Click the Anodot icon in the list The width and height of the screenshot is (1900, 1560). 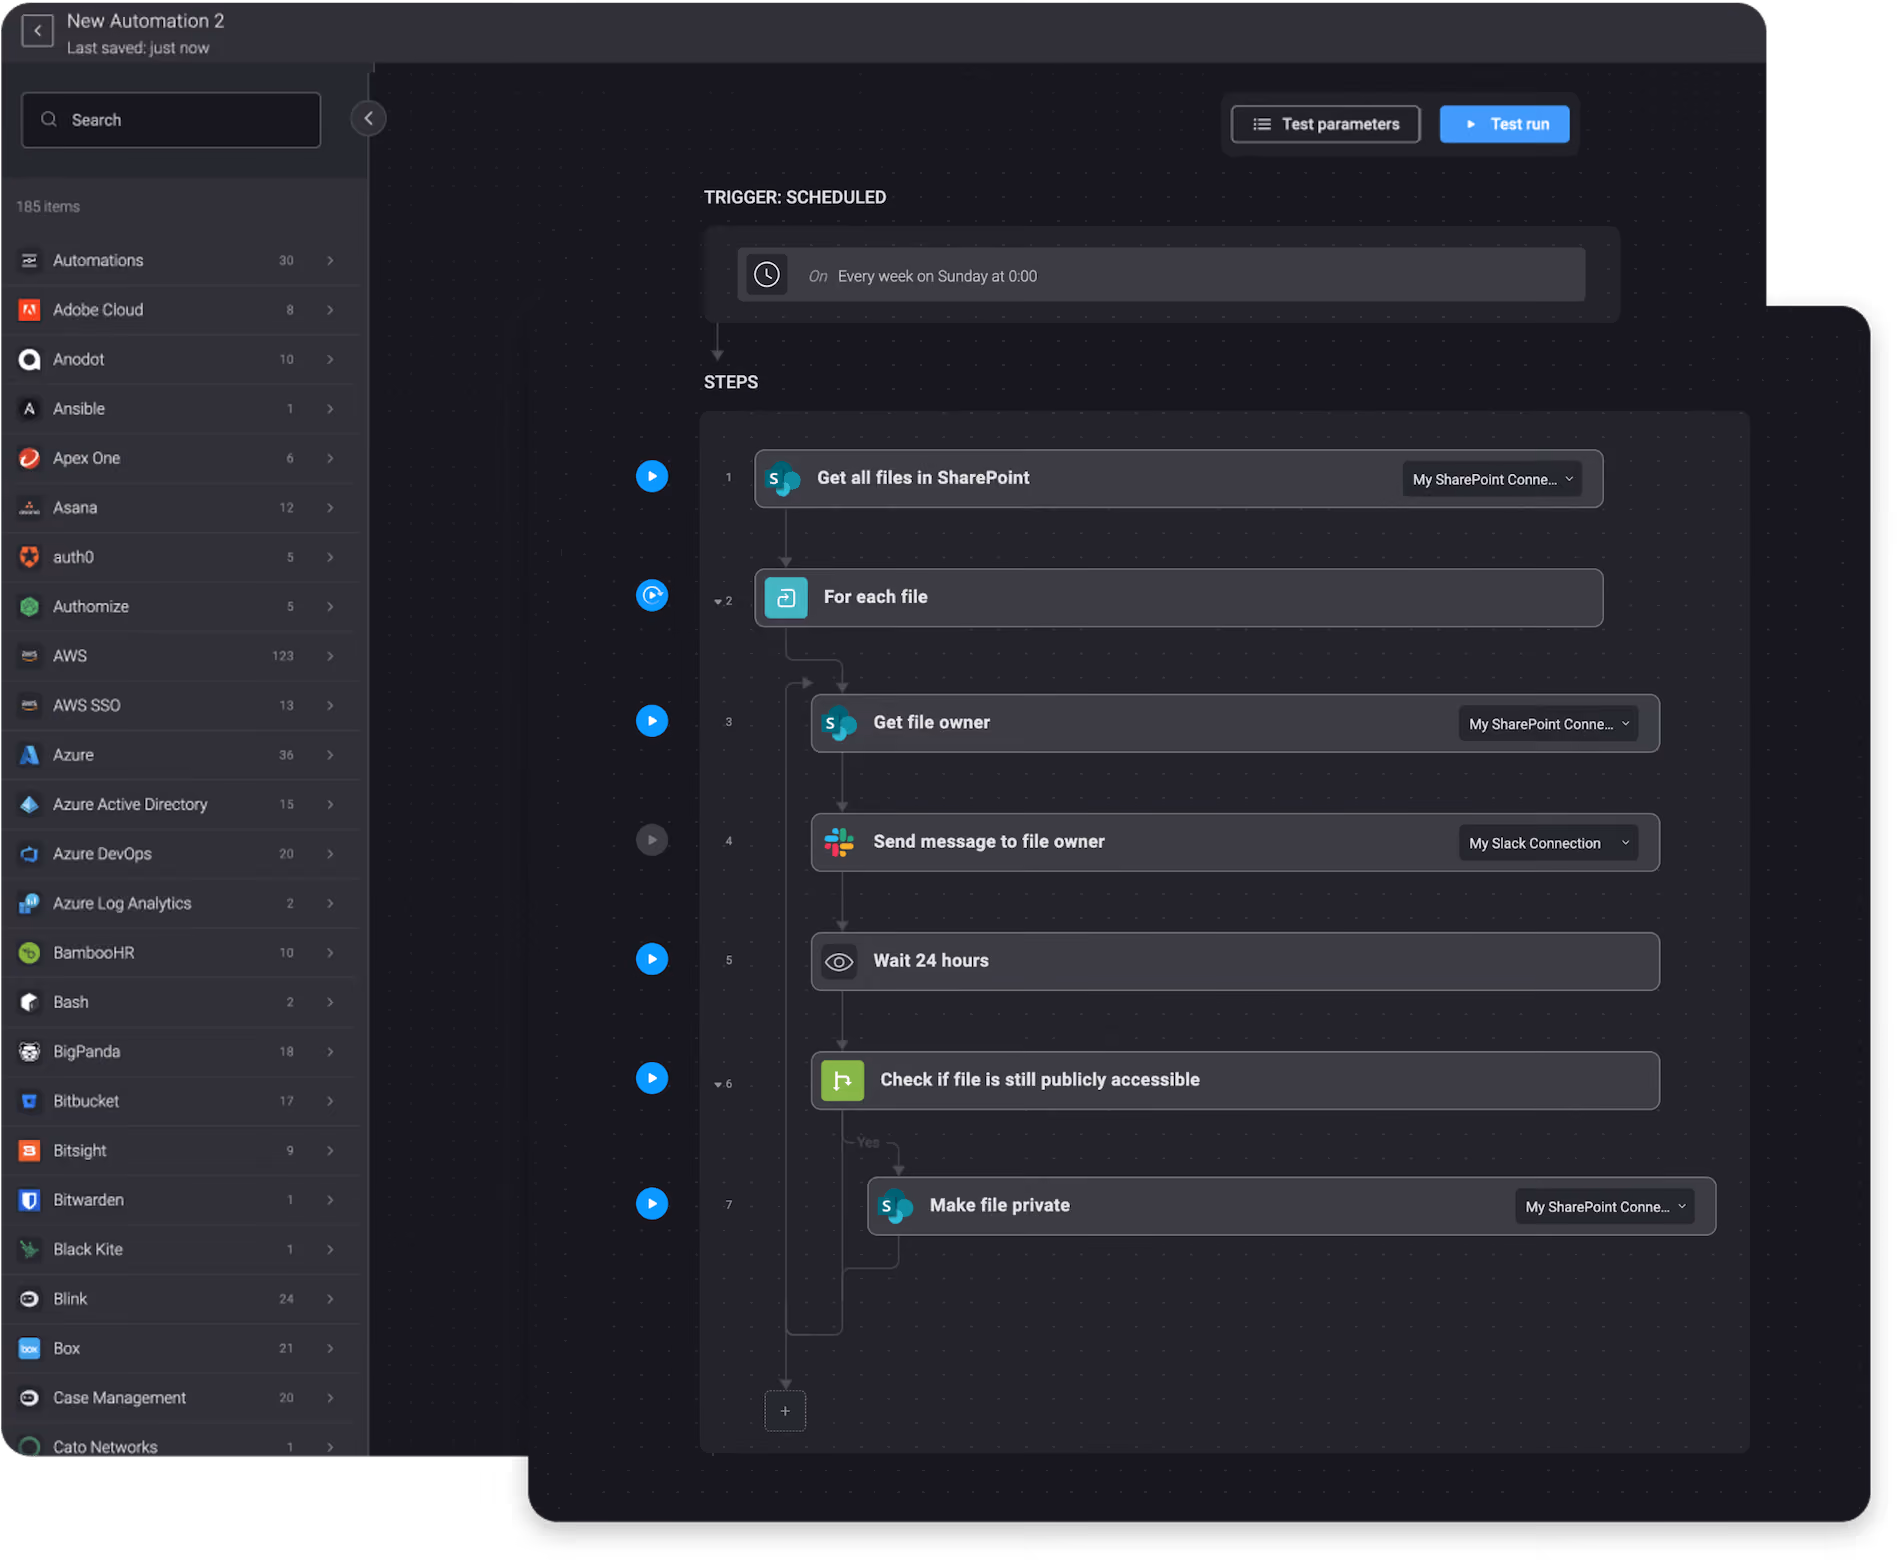point(30,359)
